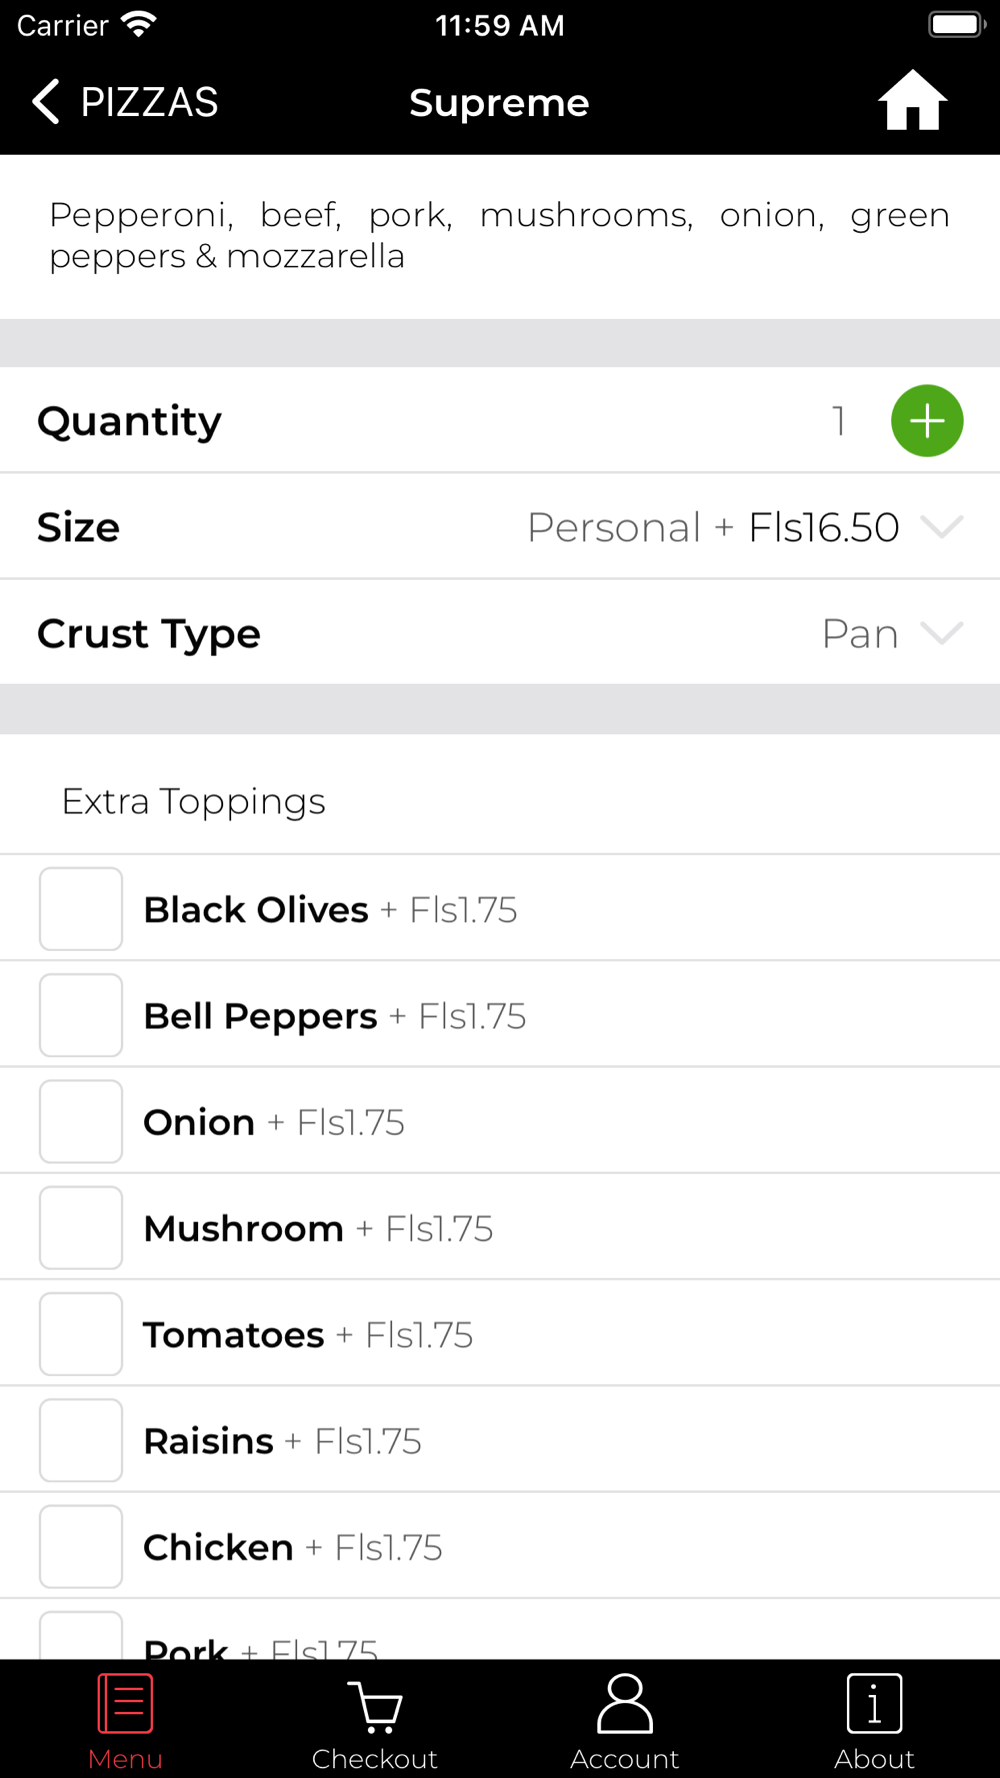Open the Crust Type dropdown chevron
This screenshot has height=1778, width=1000.
coord(941,633)
